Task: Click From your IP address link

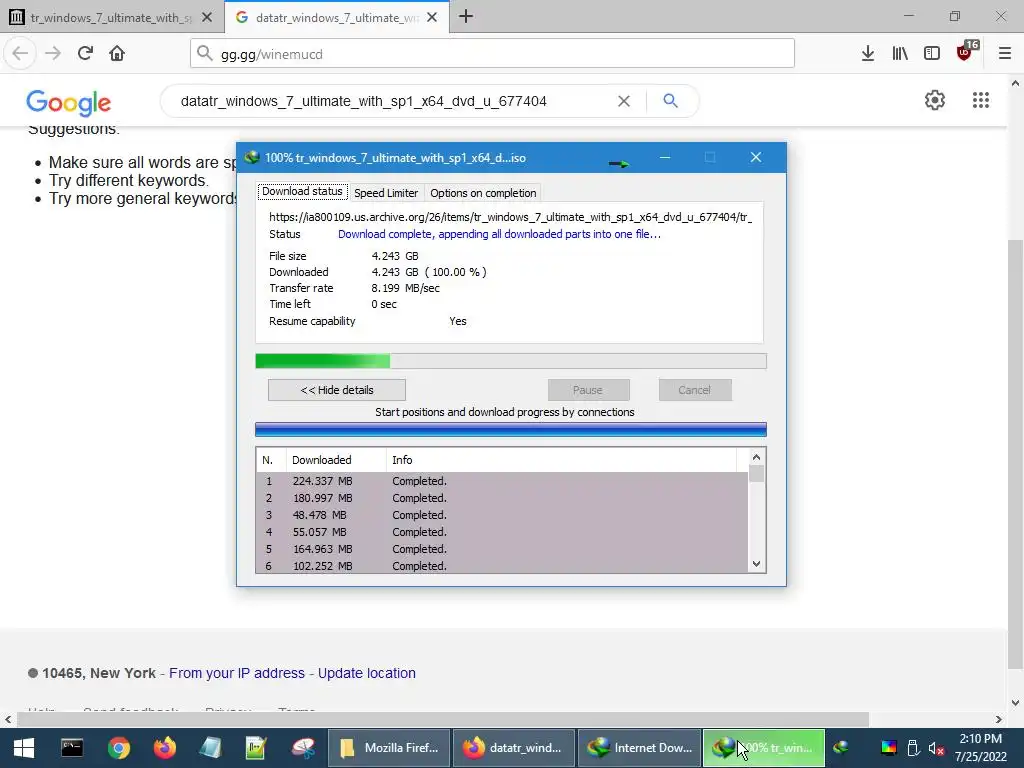Action: click(x=237, y=673)
